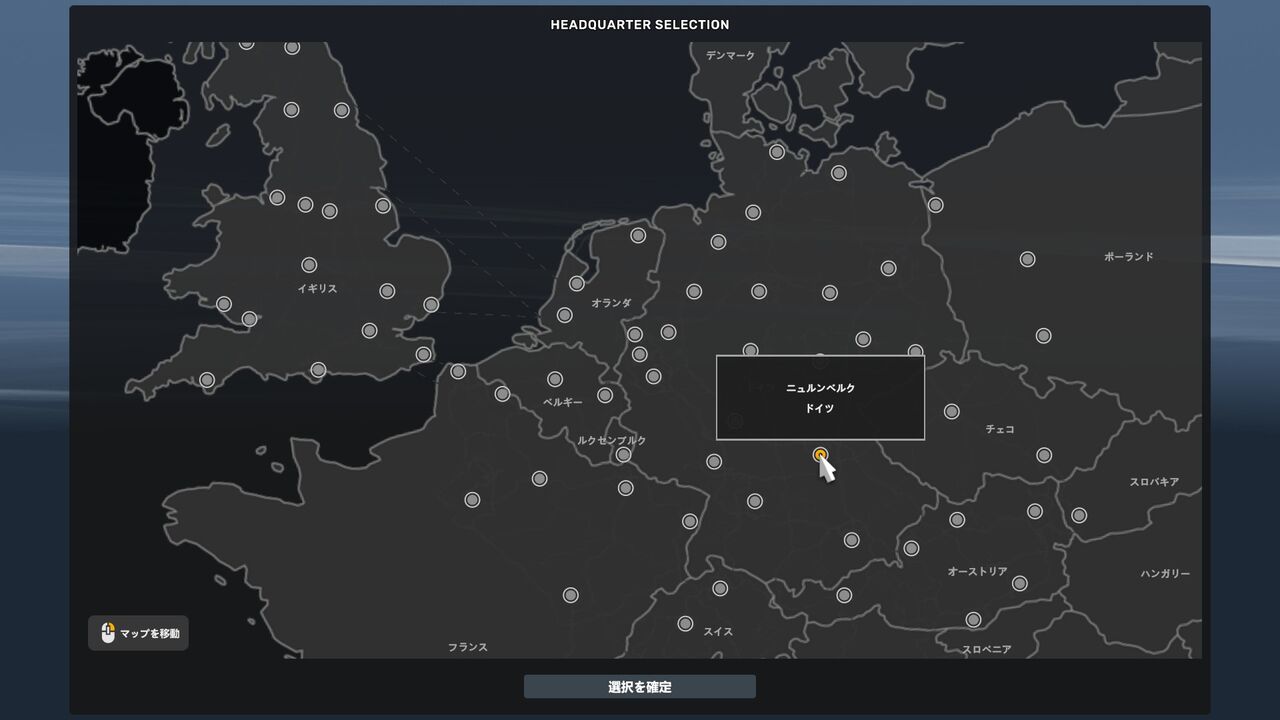Click the デンマーク country label

click(x=730, y=56)
